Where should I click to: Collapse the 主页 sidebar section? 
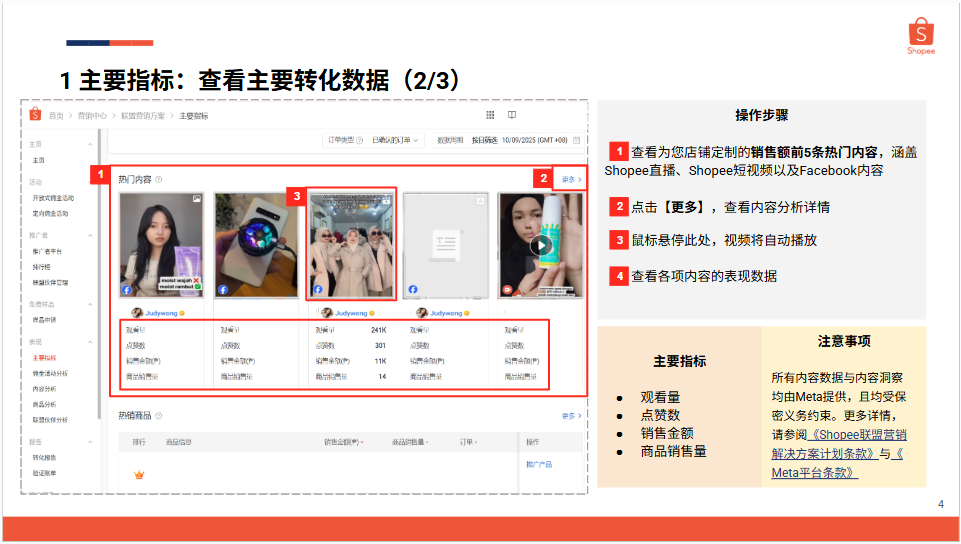click(90, 145)
